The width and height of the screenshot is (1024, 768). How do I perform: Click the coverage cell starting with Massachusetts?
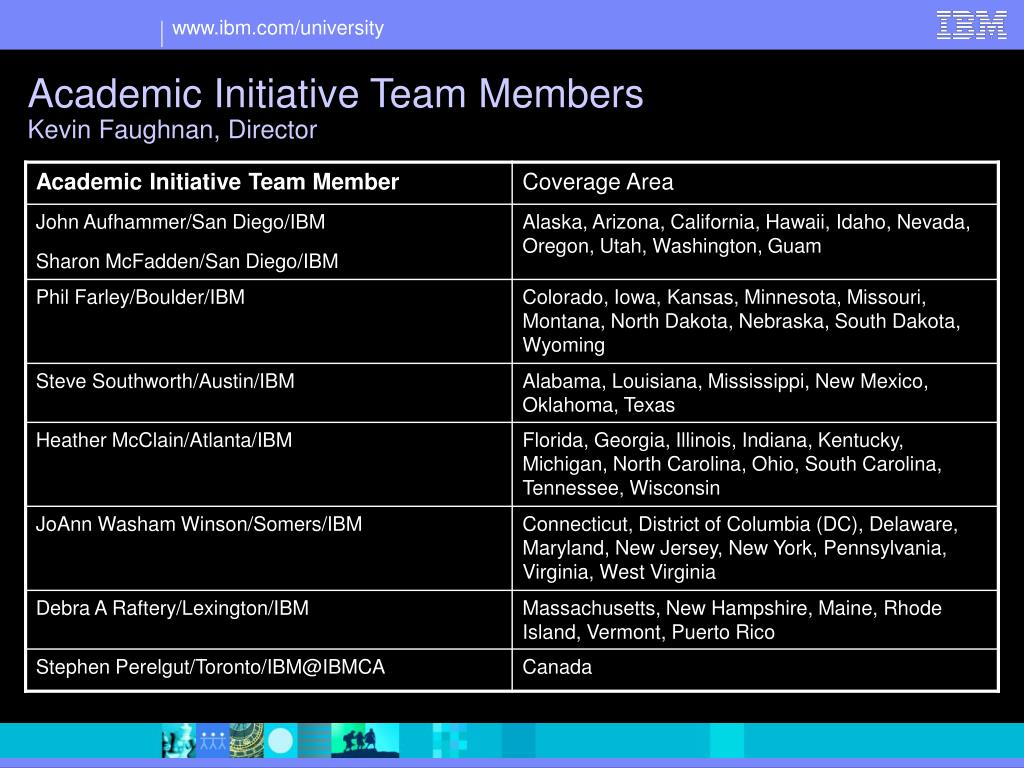tap(756, 620)
